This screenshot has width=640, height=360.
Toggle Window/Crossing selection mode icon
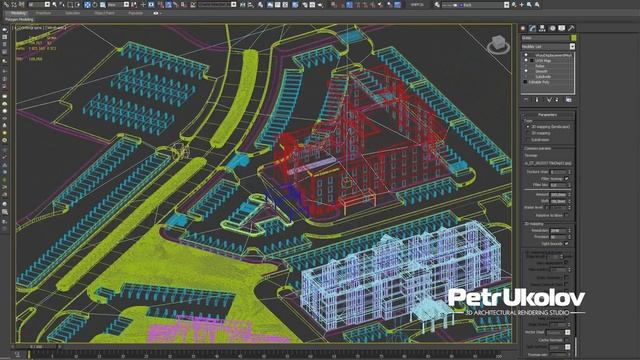[x=78, y=4]
